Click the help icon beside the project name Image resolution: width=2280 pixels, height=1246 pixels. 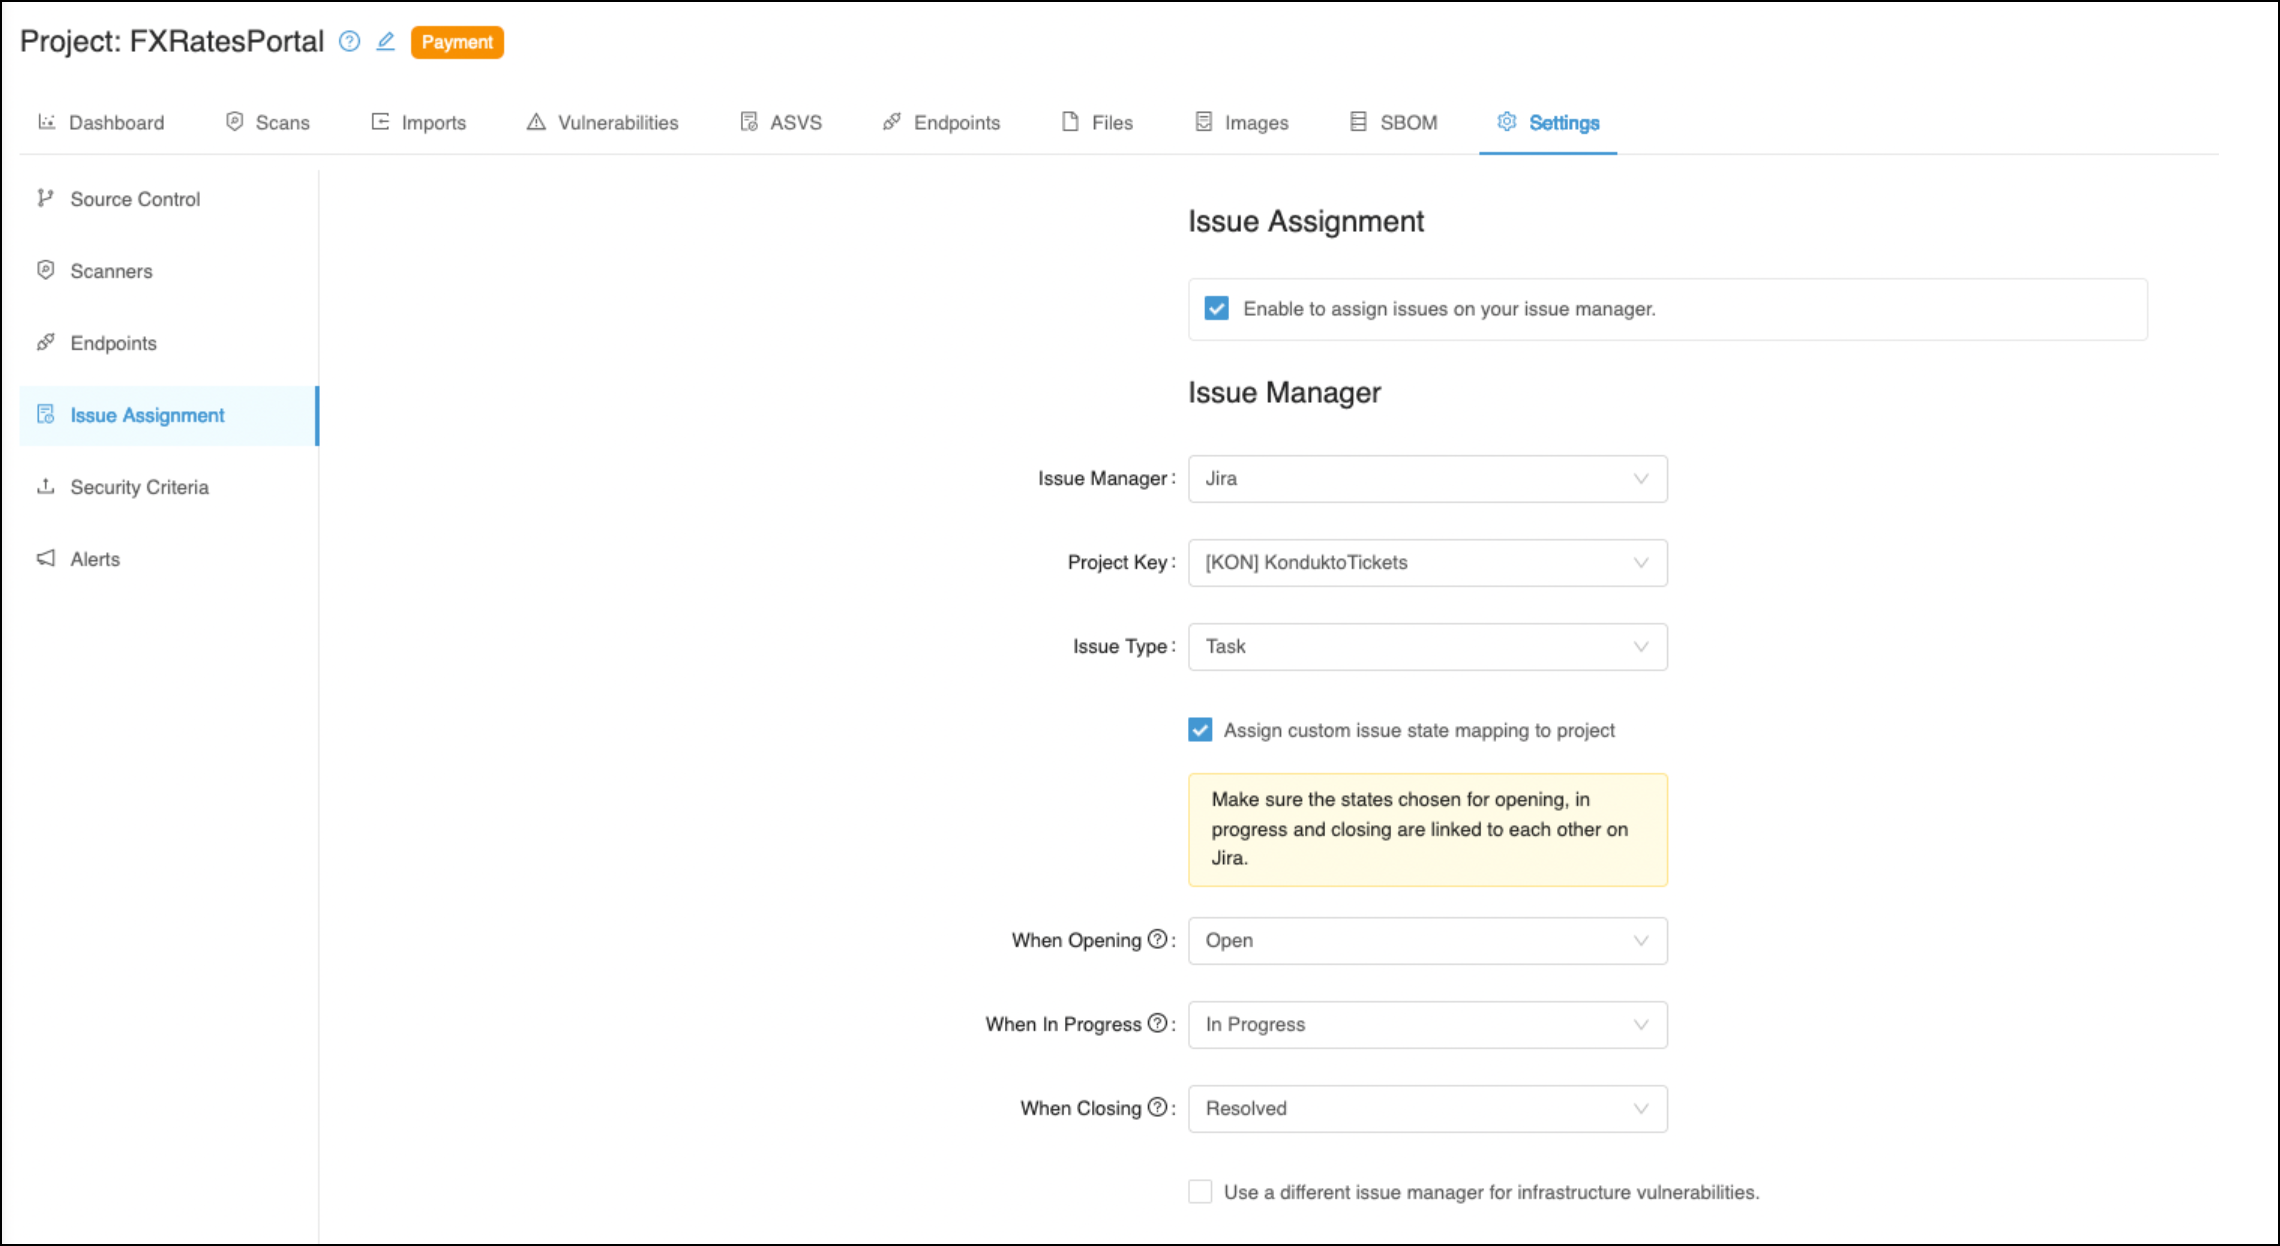349,41
